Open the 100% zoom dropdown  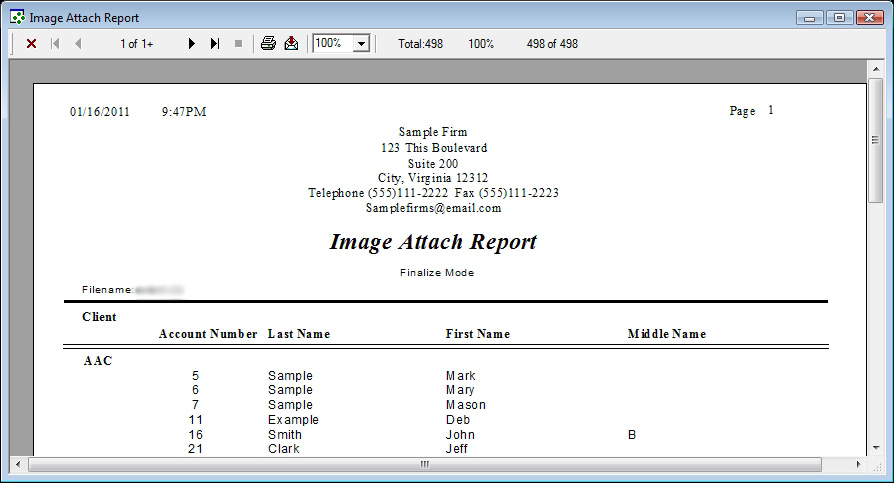361,44
